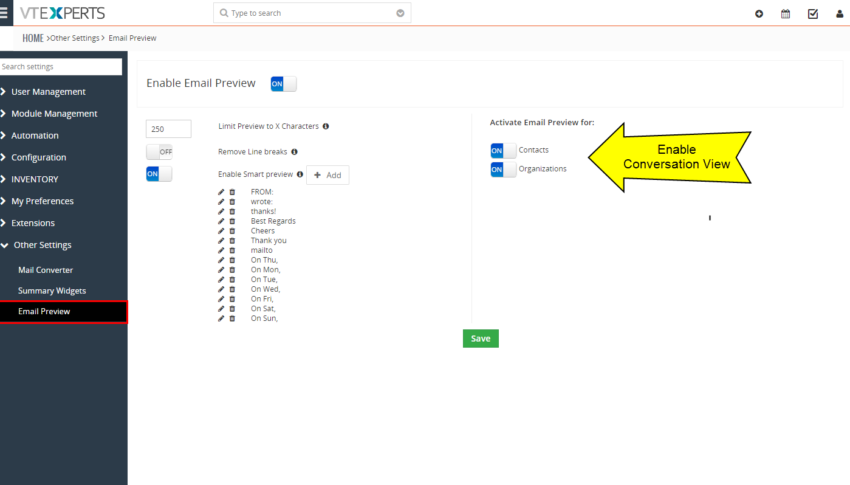Open Mail Converter settings
The image size is (850, 485).
(46, 270)
